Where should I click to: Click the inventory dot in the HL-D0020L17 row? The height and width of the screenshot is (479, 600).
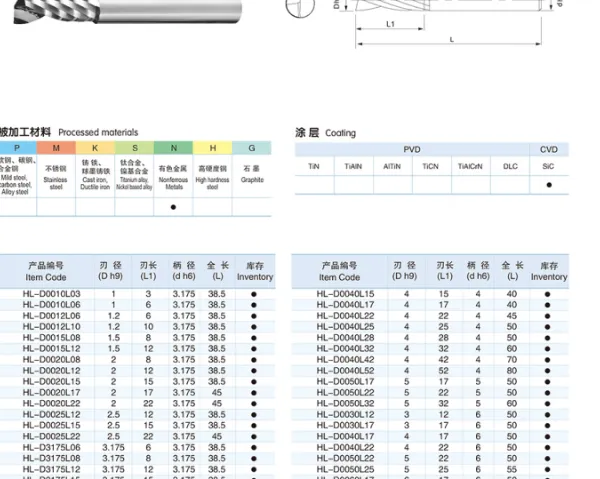(x=254, y=393)
